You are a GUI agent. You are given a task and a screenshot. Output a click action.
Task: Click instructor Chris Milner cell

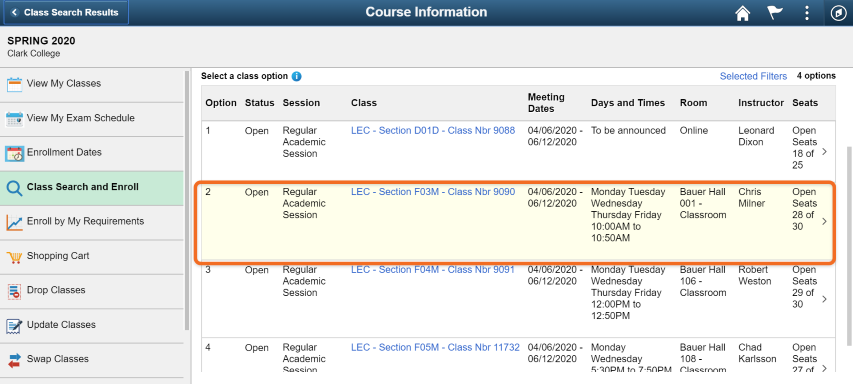pos(752,198)
